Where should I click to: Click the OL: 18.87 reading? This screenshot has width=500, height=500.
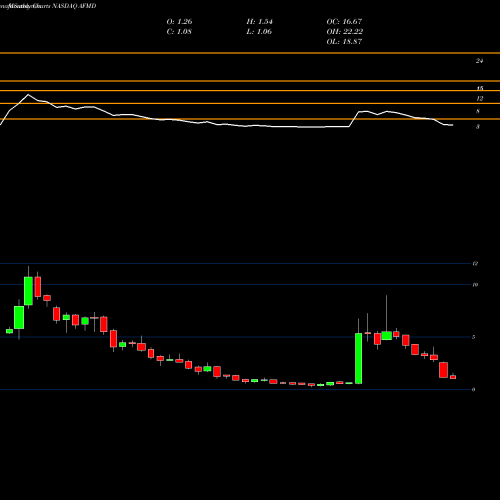point(344,41)
